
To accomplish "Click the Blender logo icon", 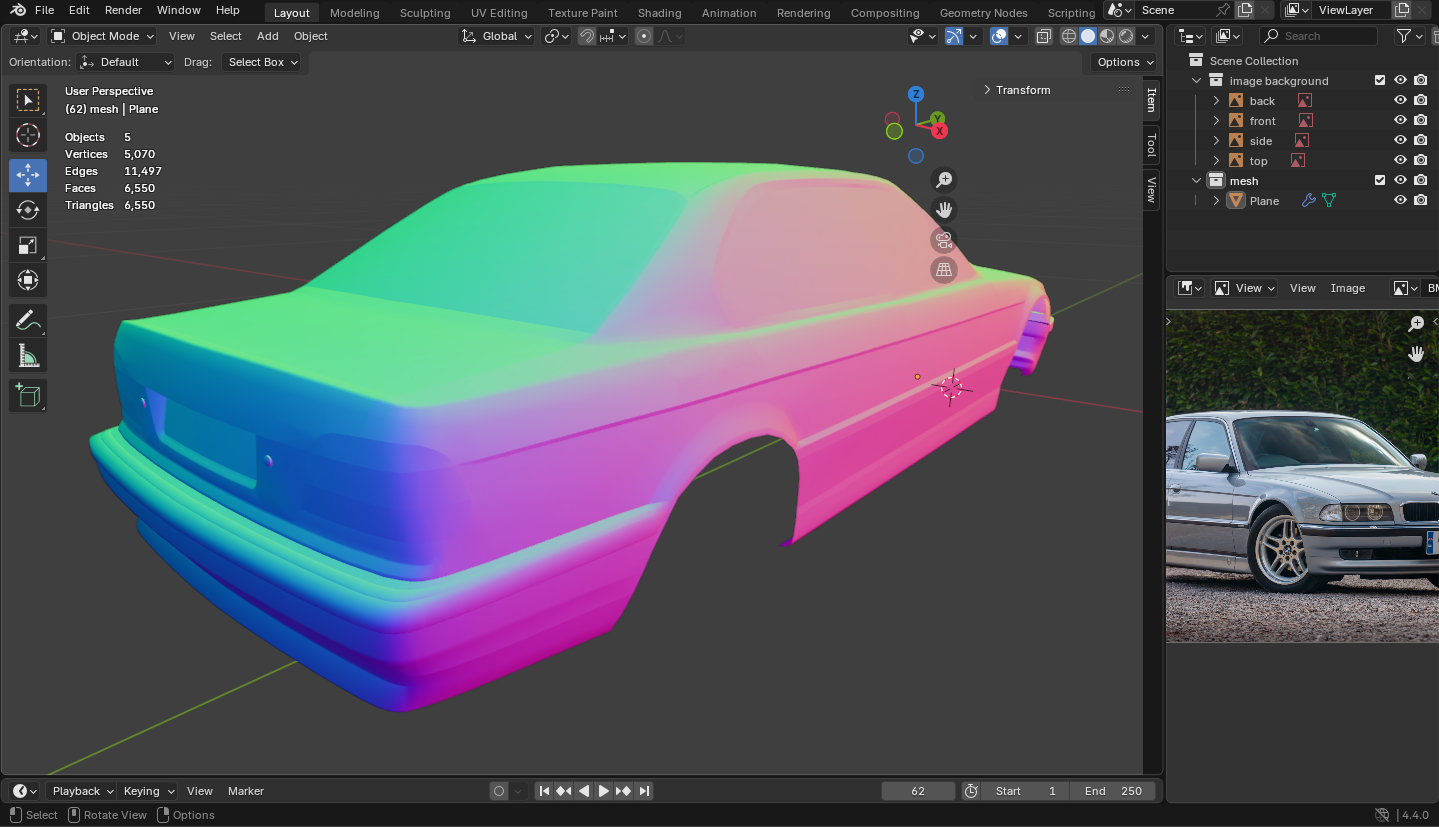I will [18, 10].
